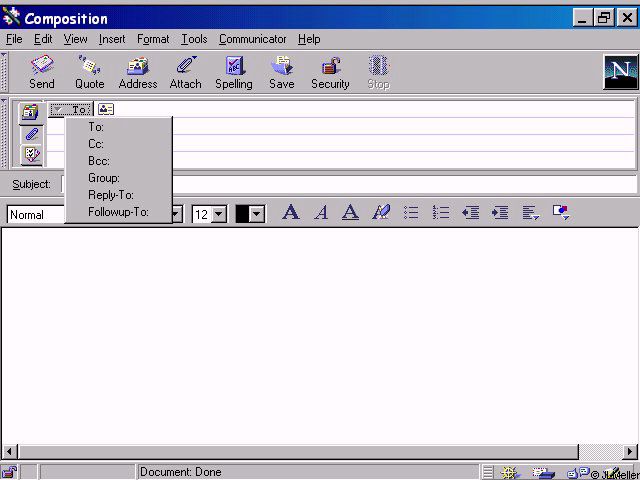Apply underline with the underlined A icon

[350, 212]
